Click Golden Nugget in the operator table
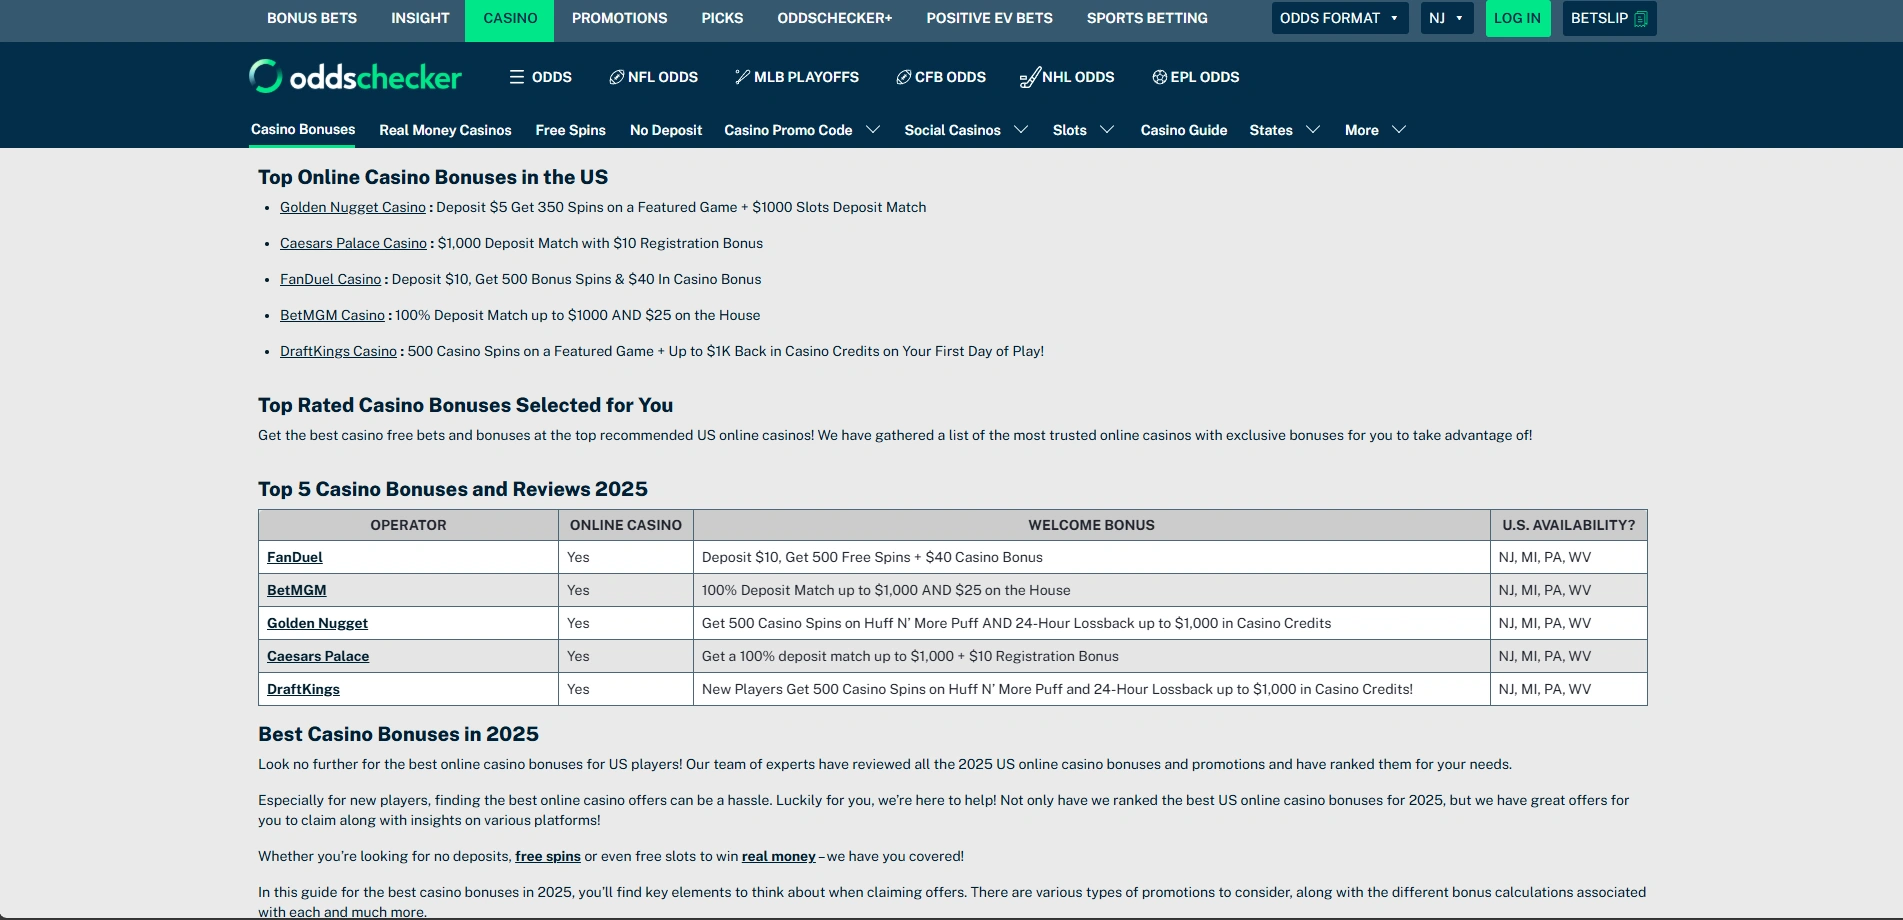This screenshot has width=1903, height=920. 317,623
